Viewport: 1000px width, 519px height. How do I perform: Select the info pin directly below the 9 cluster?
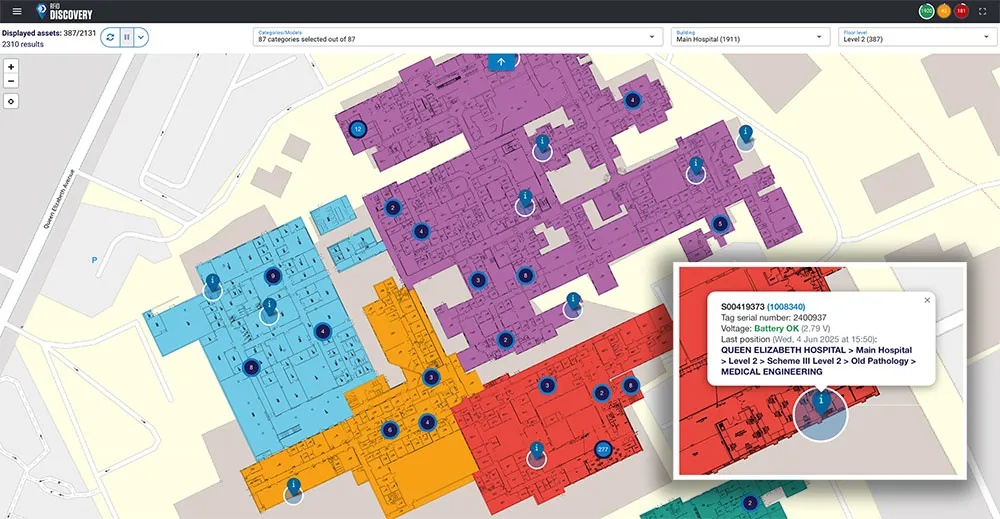point(269,309)
